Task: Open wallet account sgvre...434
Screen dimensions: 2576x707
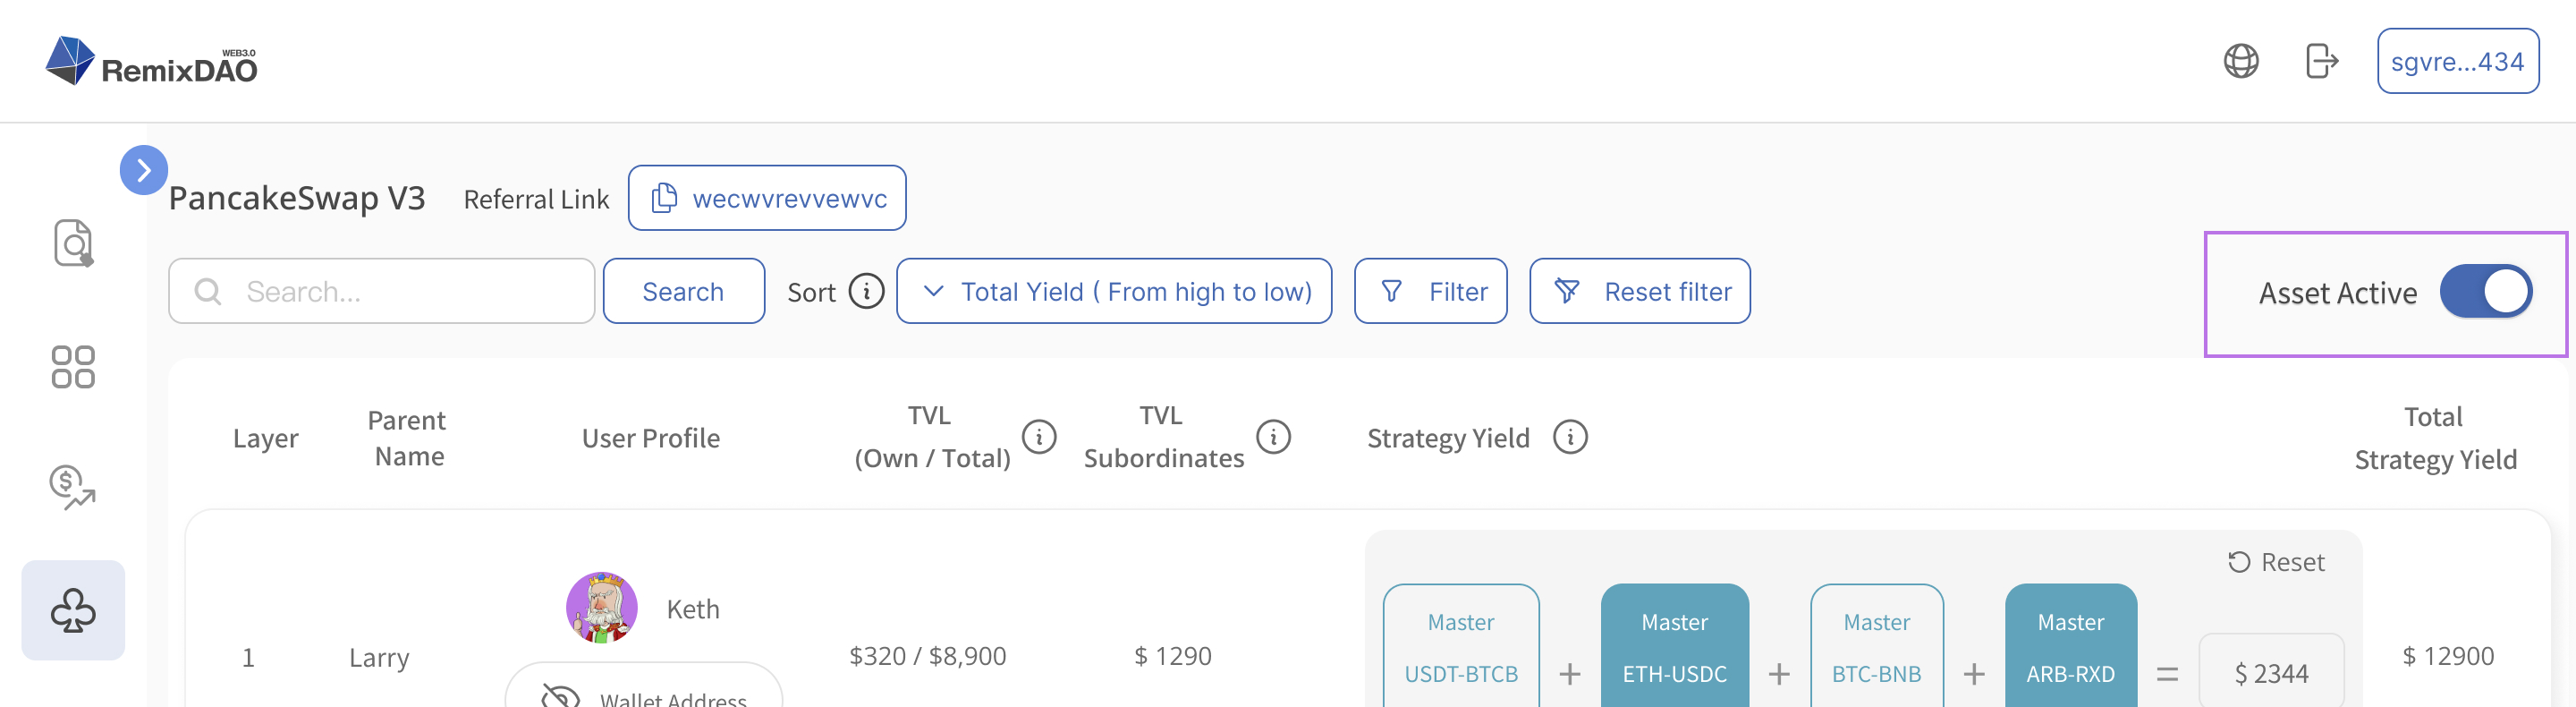Action: tap(2457, 61)
